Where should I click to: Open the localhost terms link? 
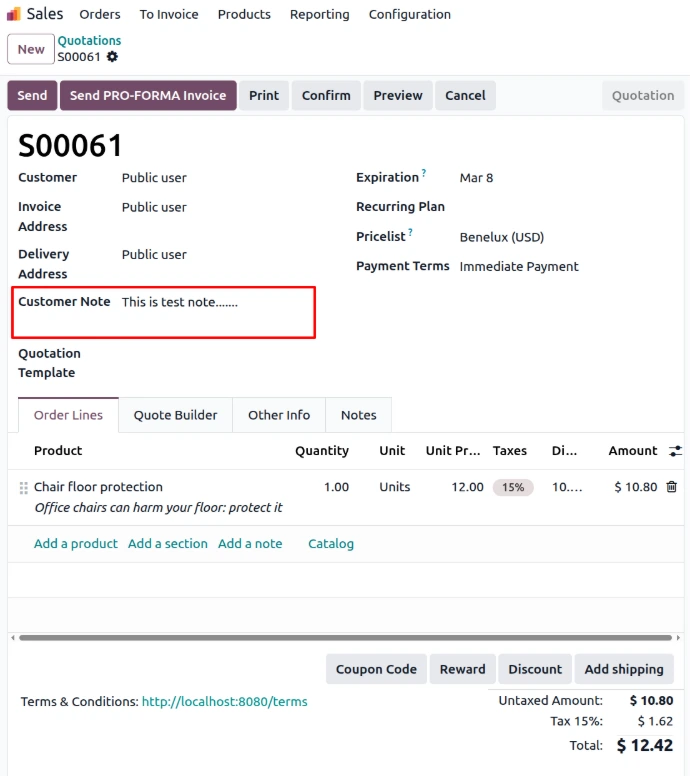pyautogui.click(x=224, y=702)
